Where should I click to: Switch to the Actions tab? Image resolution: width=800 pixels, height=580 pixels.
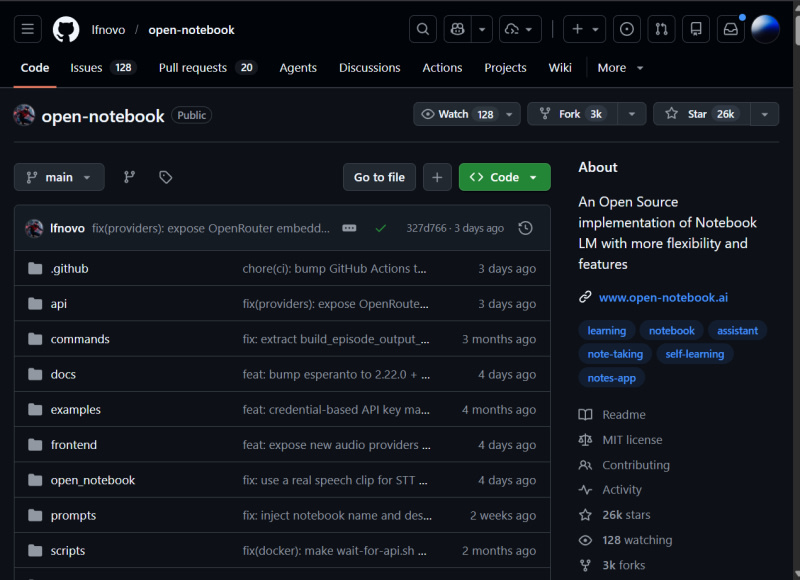(442, 68)
